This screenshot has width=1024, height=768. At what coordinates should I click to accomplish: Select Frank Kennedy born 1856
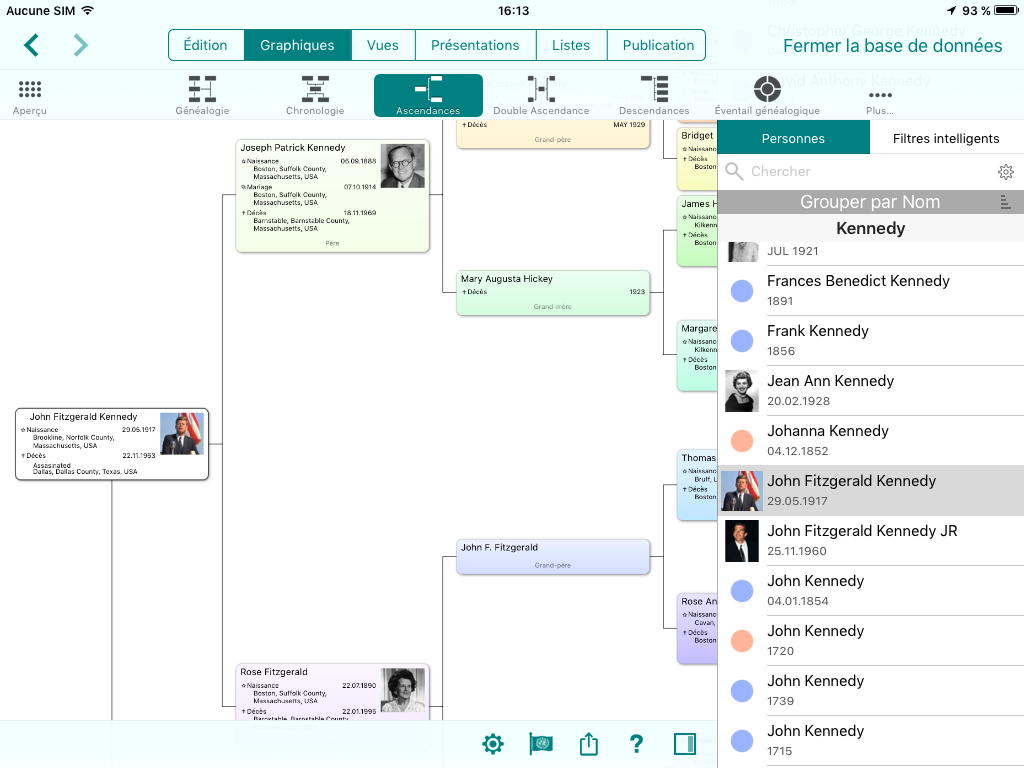(871, 341)
